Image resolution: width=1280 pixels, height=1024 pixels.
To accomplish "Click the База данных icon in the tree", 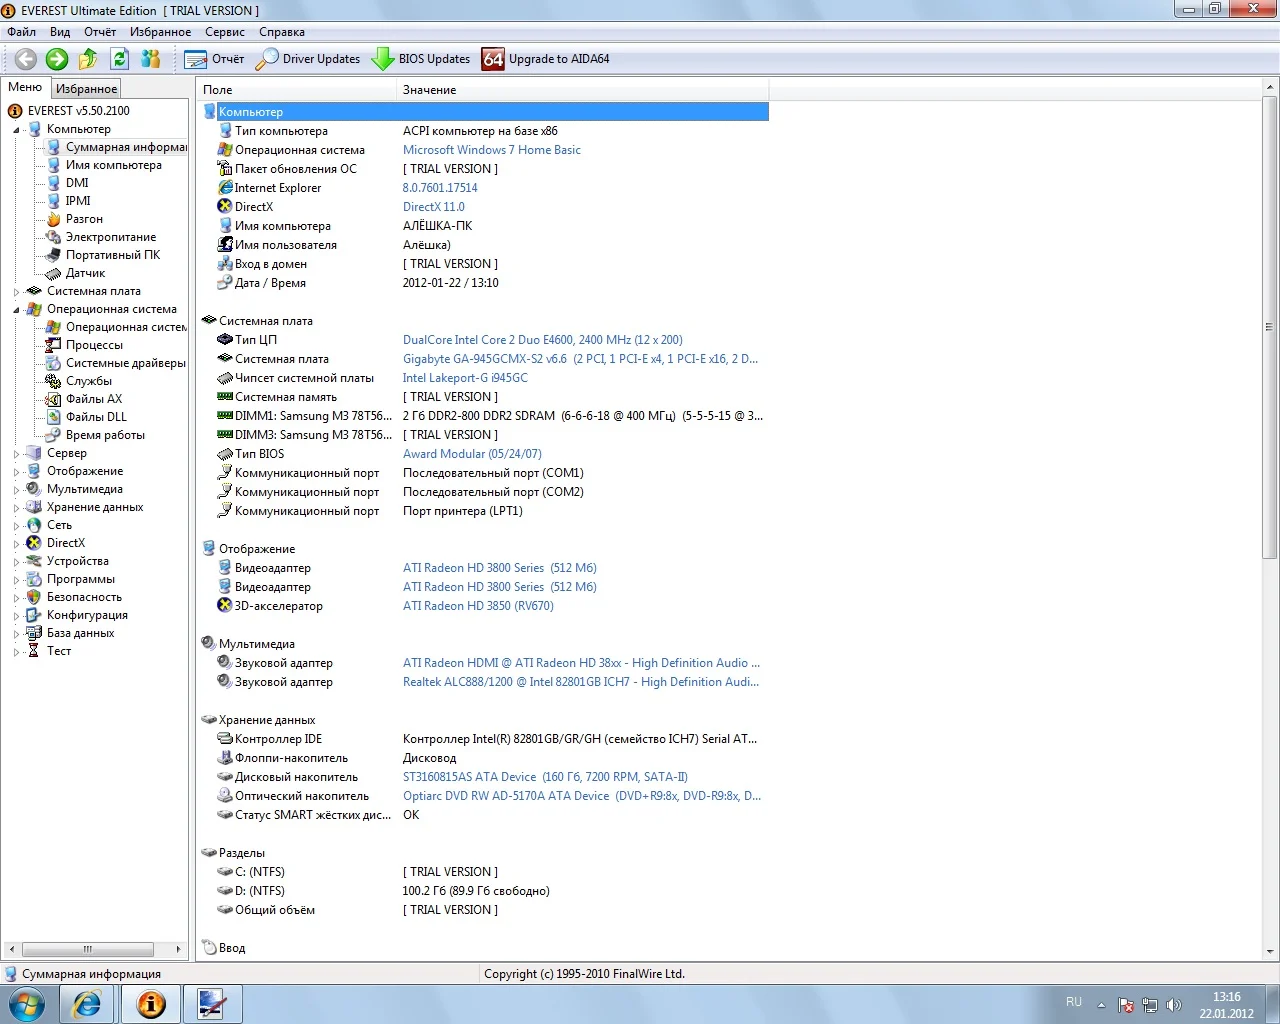I will [x=34, y=633].
